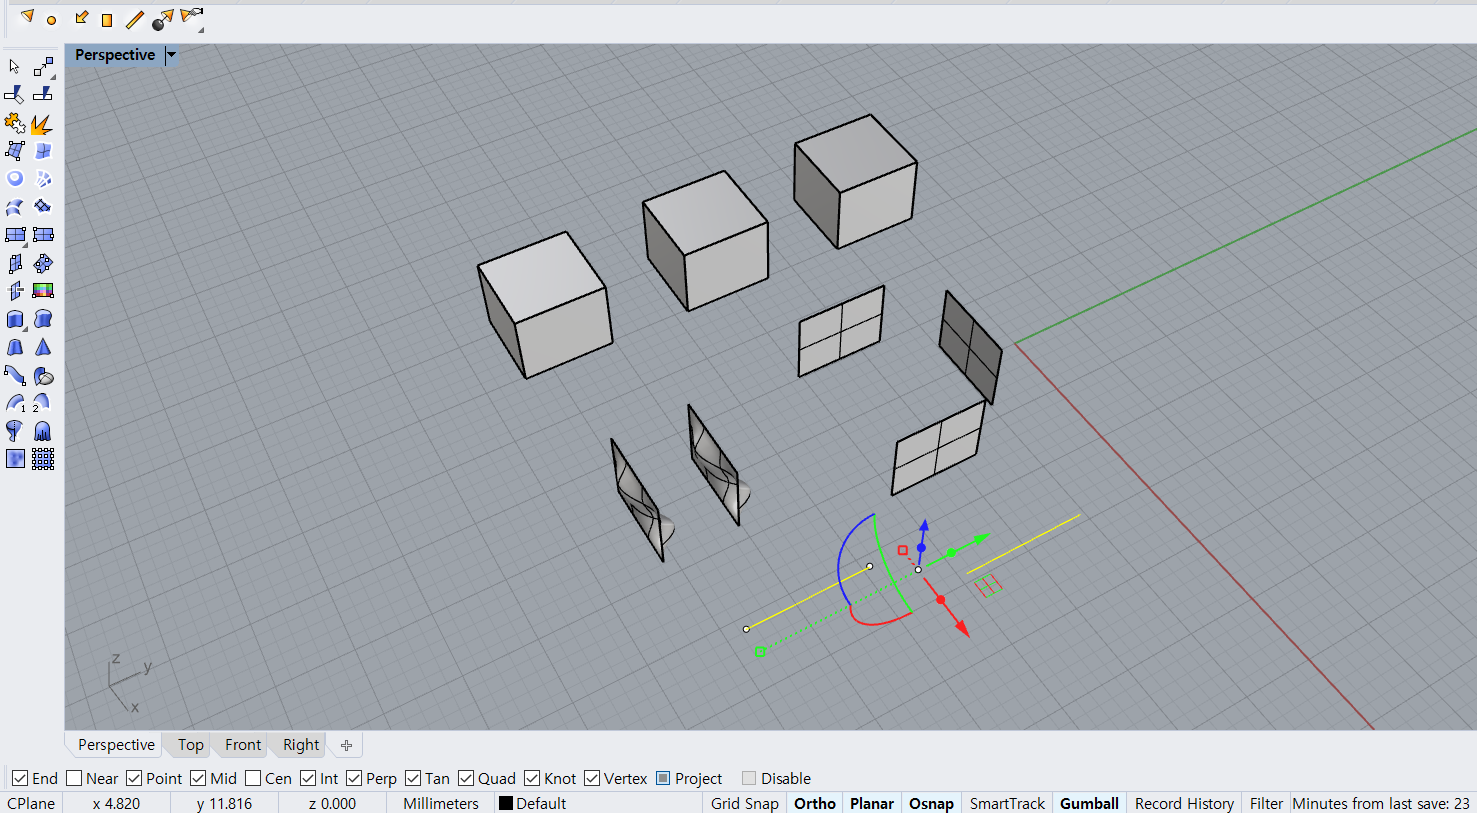The width and height of the screenshot is (1477, 813).
Task: Click the Surface from point grid icon
Action: pos(43,459)
